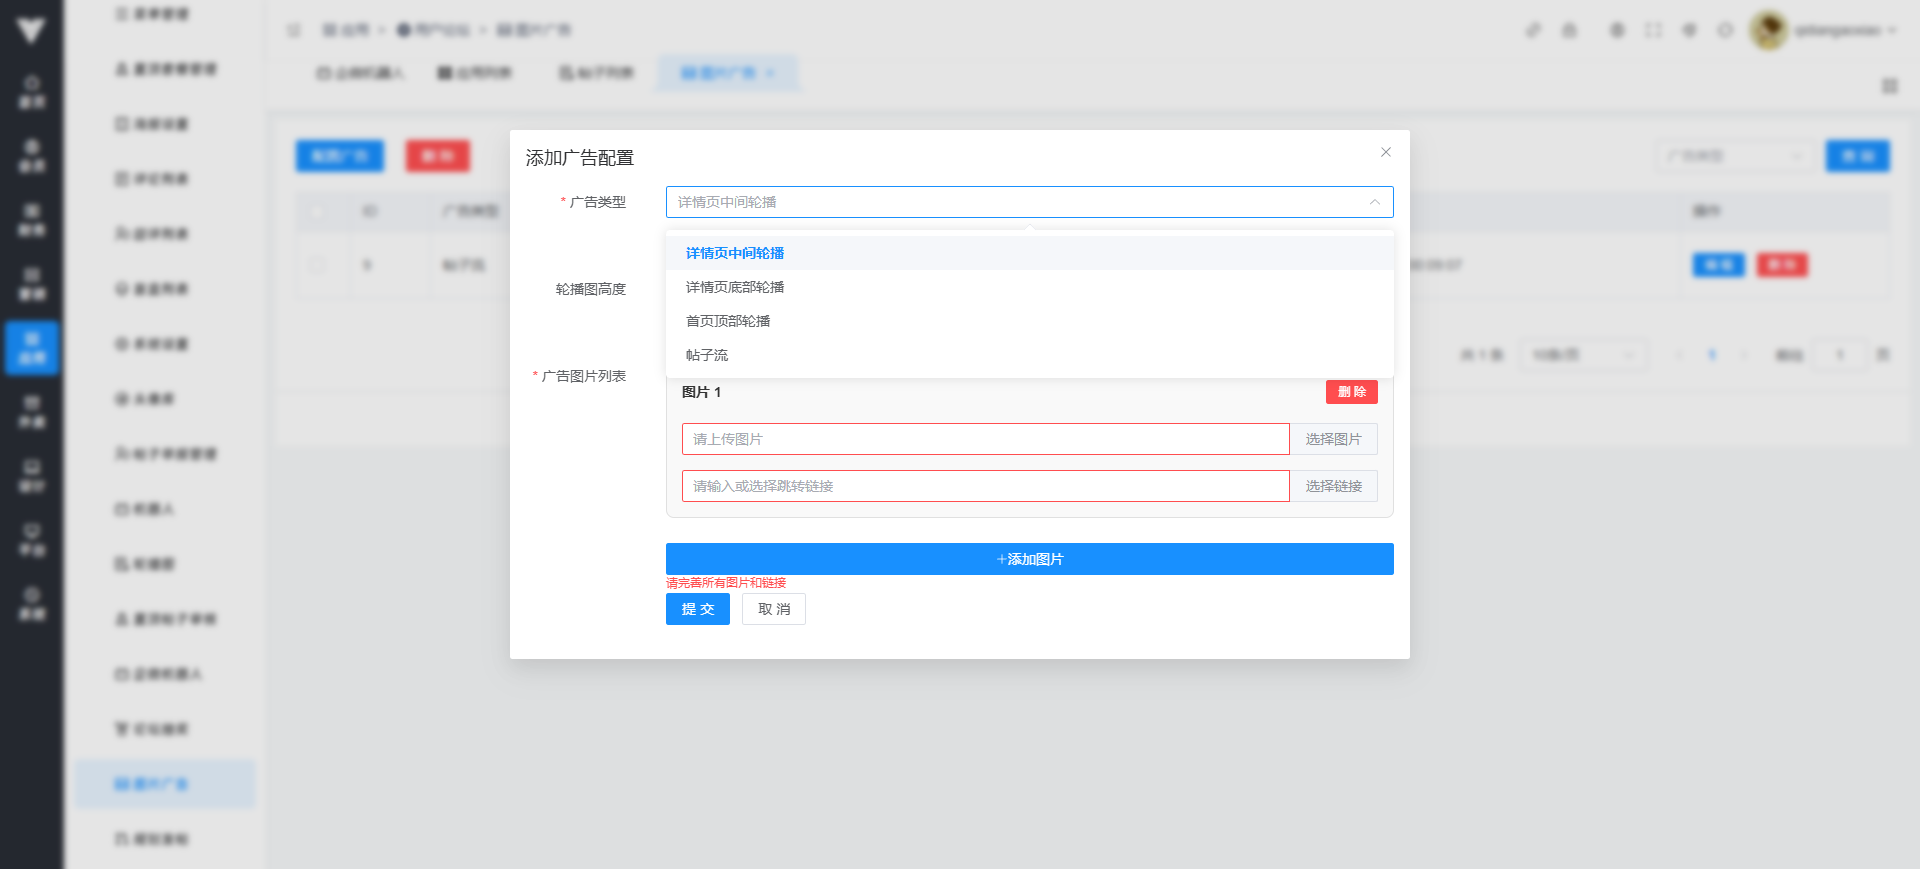Viewport: 1920px width, 869px height.
Task: Delete 图片 1 with the 删除 button
Action: pos(1351,392)
